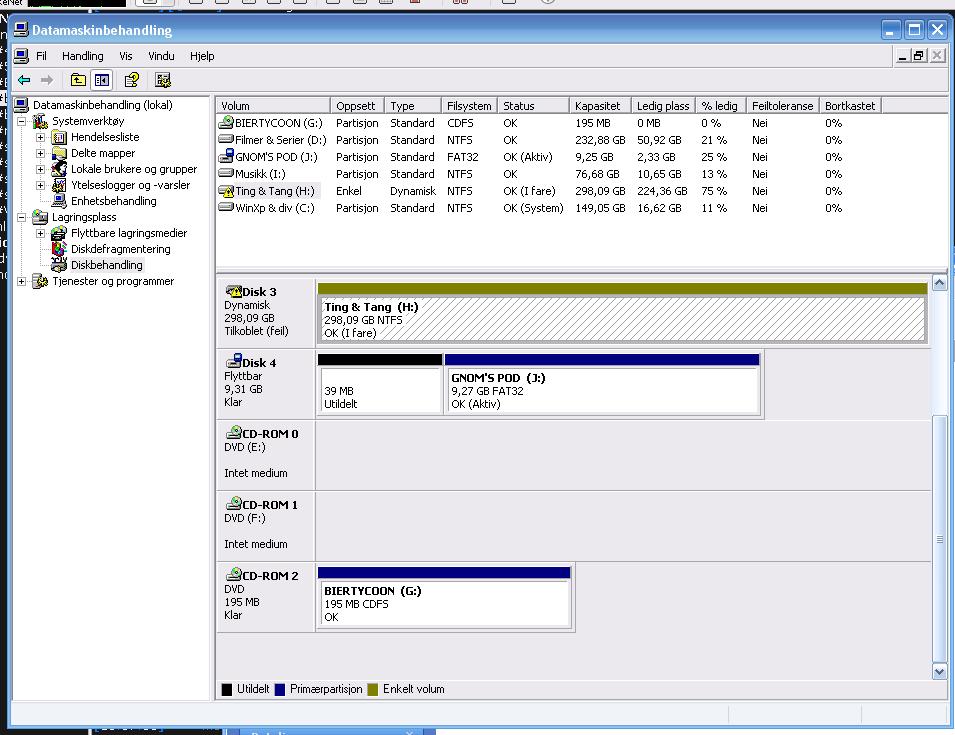Click the disk pane scroll down arrow
Image resolution: width=955 pixels, height=735 pixels.
[939, 672]
